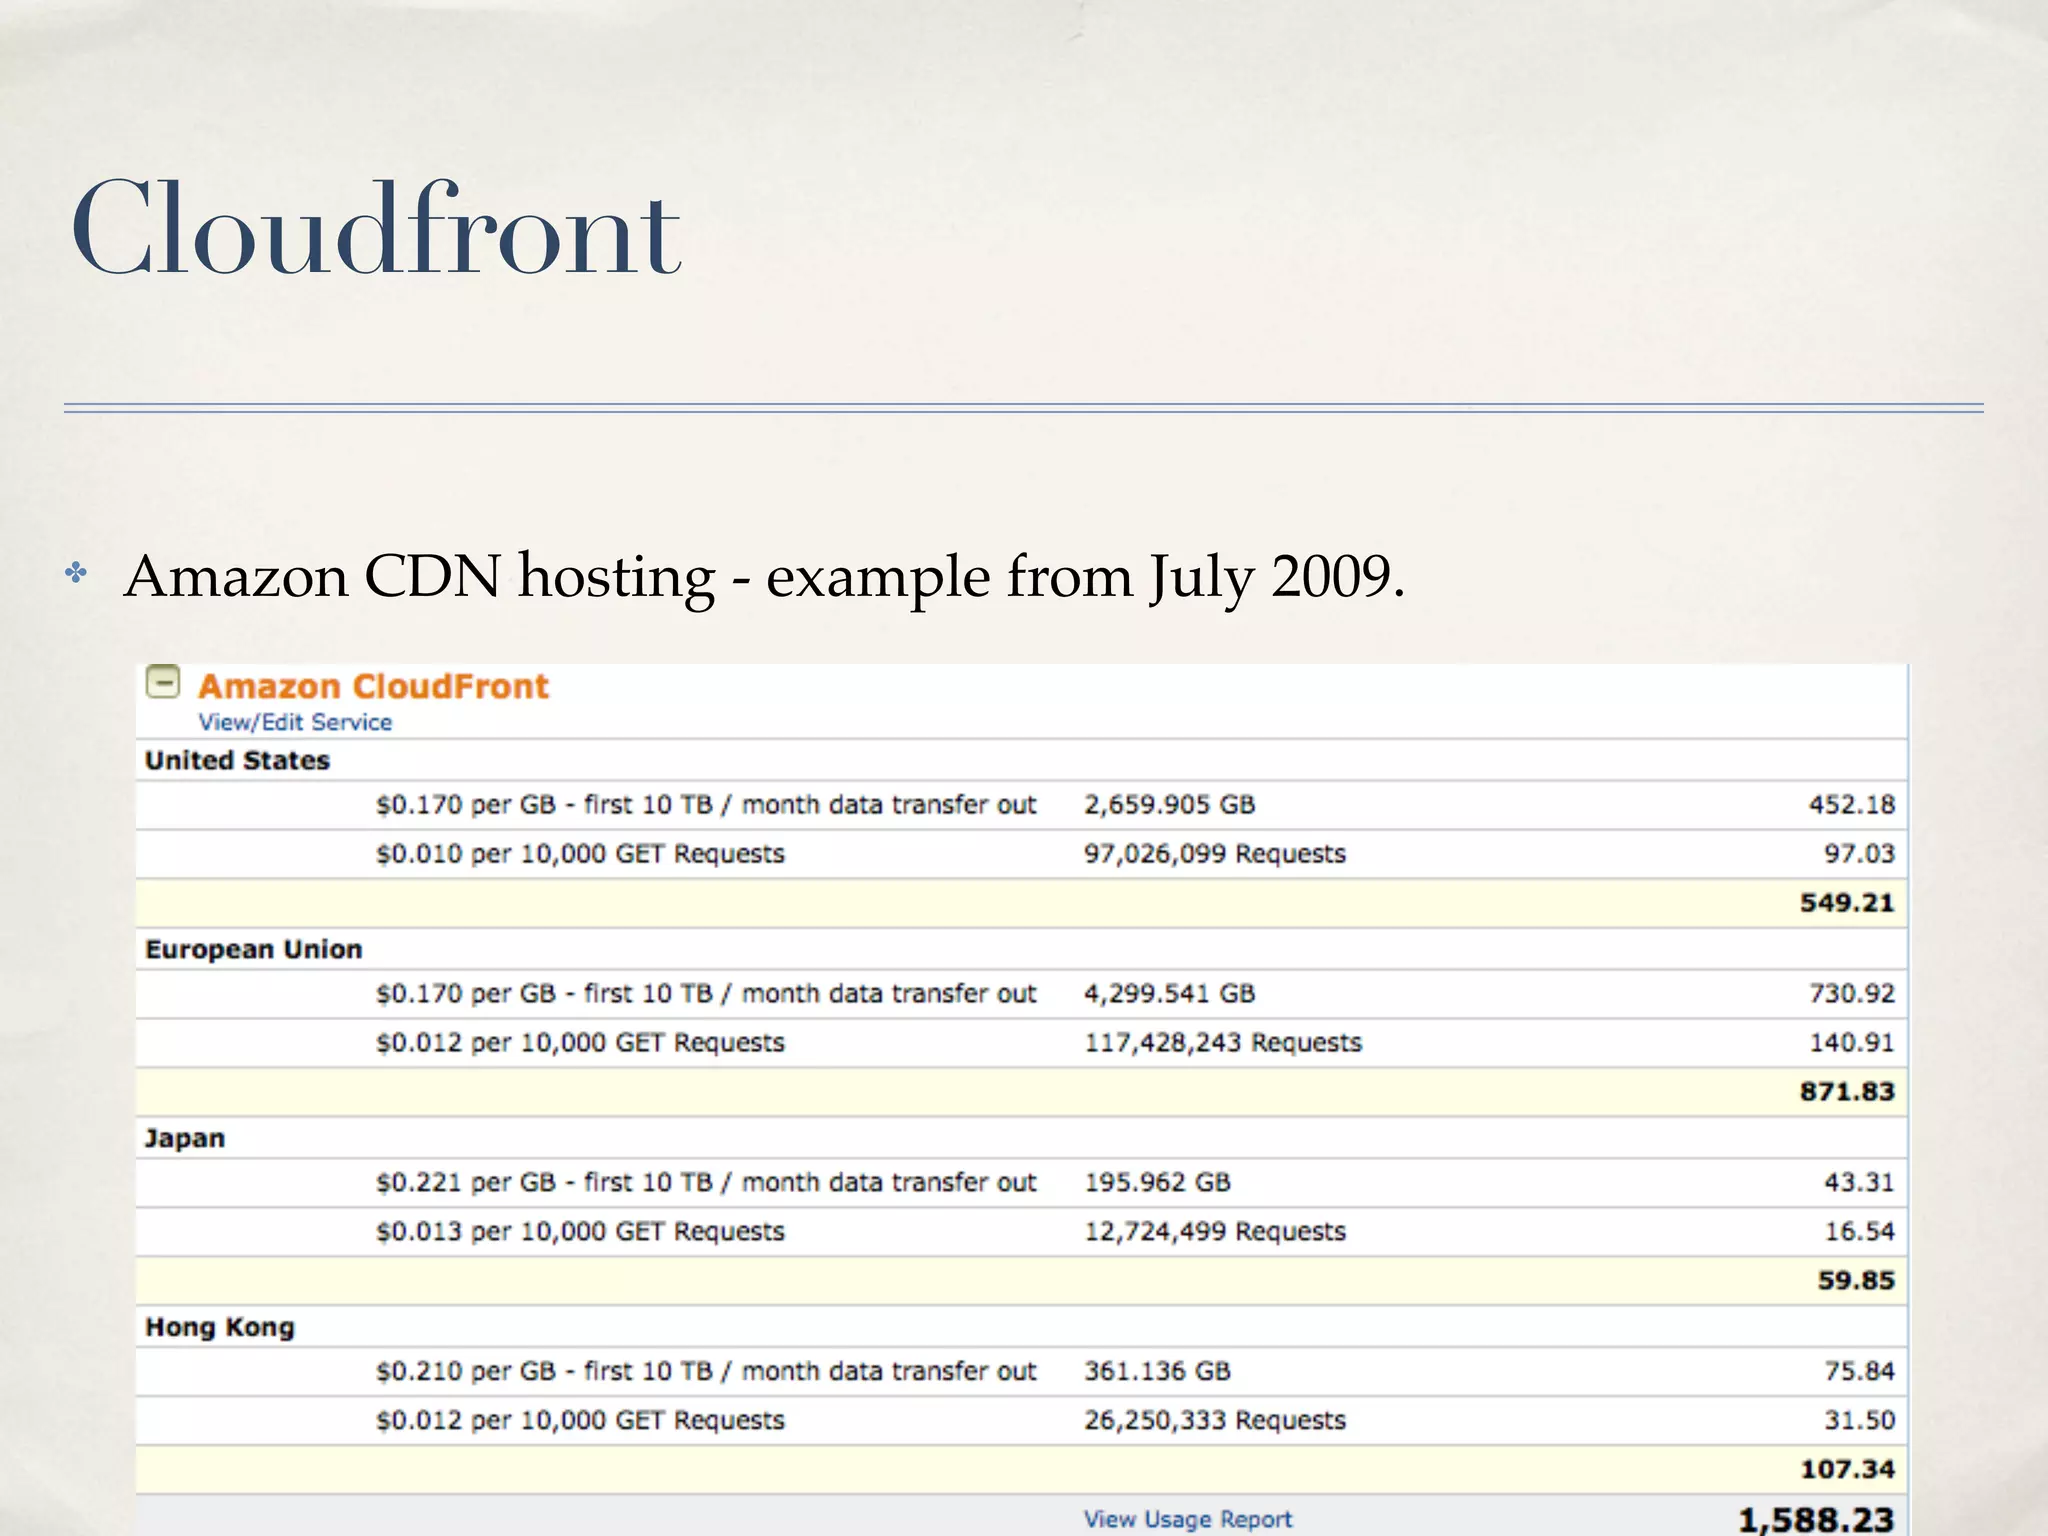Image resolution: width=2048 pixels, height=1536 pixels.
Task: Click the grand total 1,588.23
Action: coord(1815,1520)
